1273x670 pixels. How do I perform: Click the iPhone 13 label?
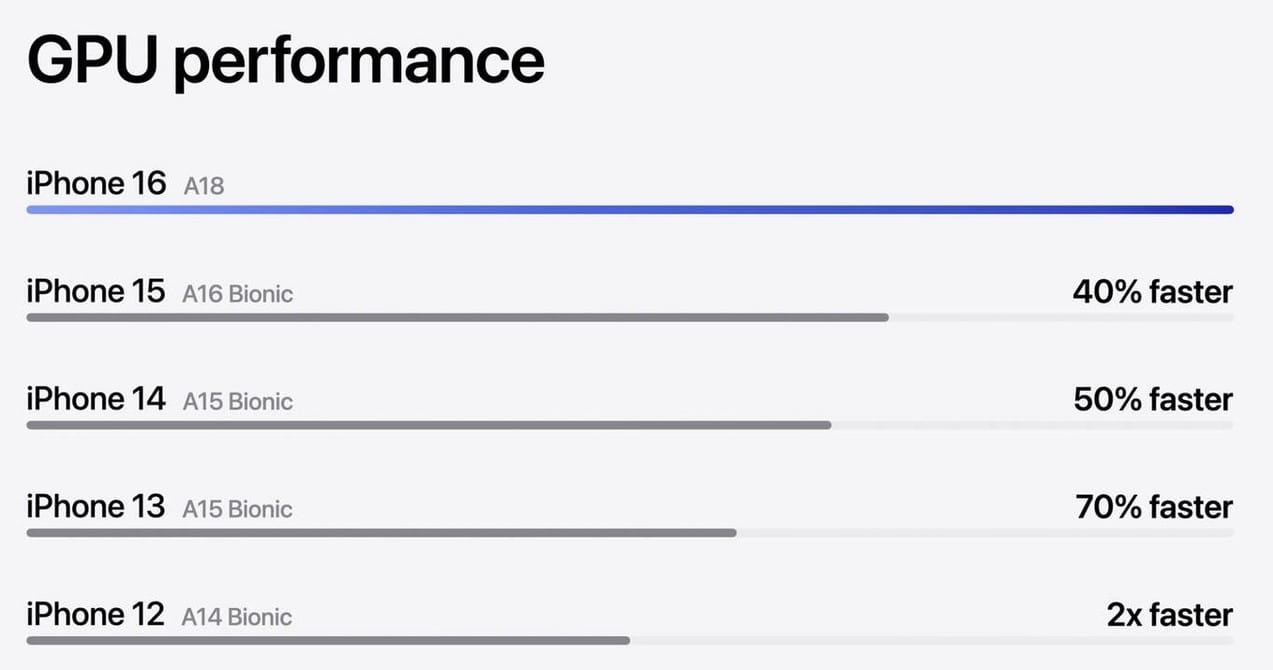pos(95,506)
